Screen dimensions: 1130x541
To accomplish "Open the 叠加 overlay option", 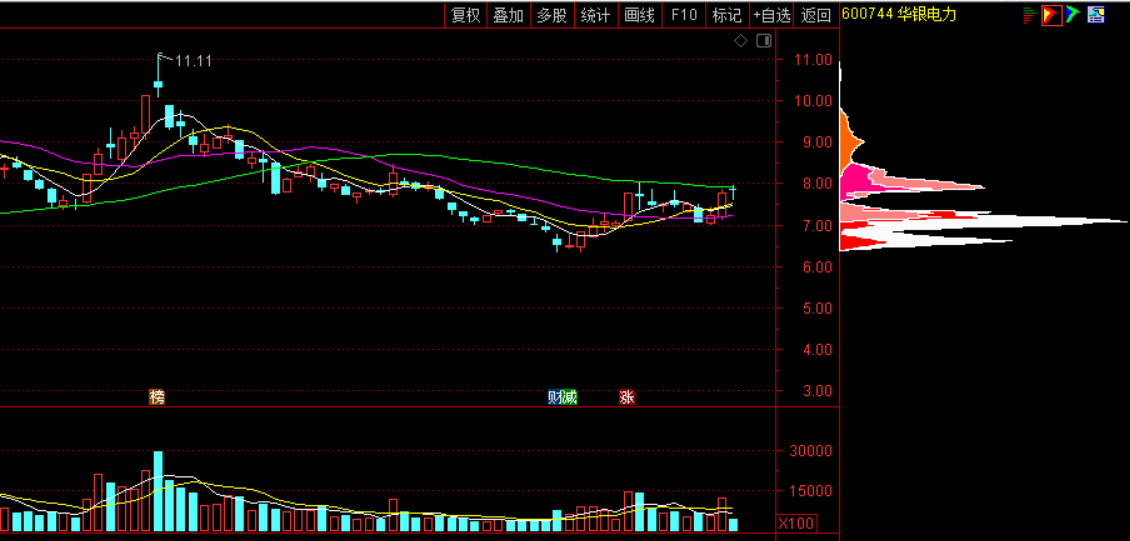I will pyautogui.click(x=508, y=15).
